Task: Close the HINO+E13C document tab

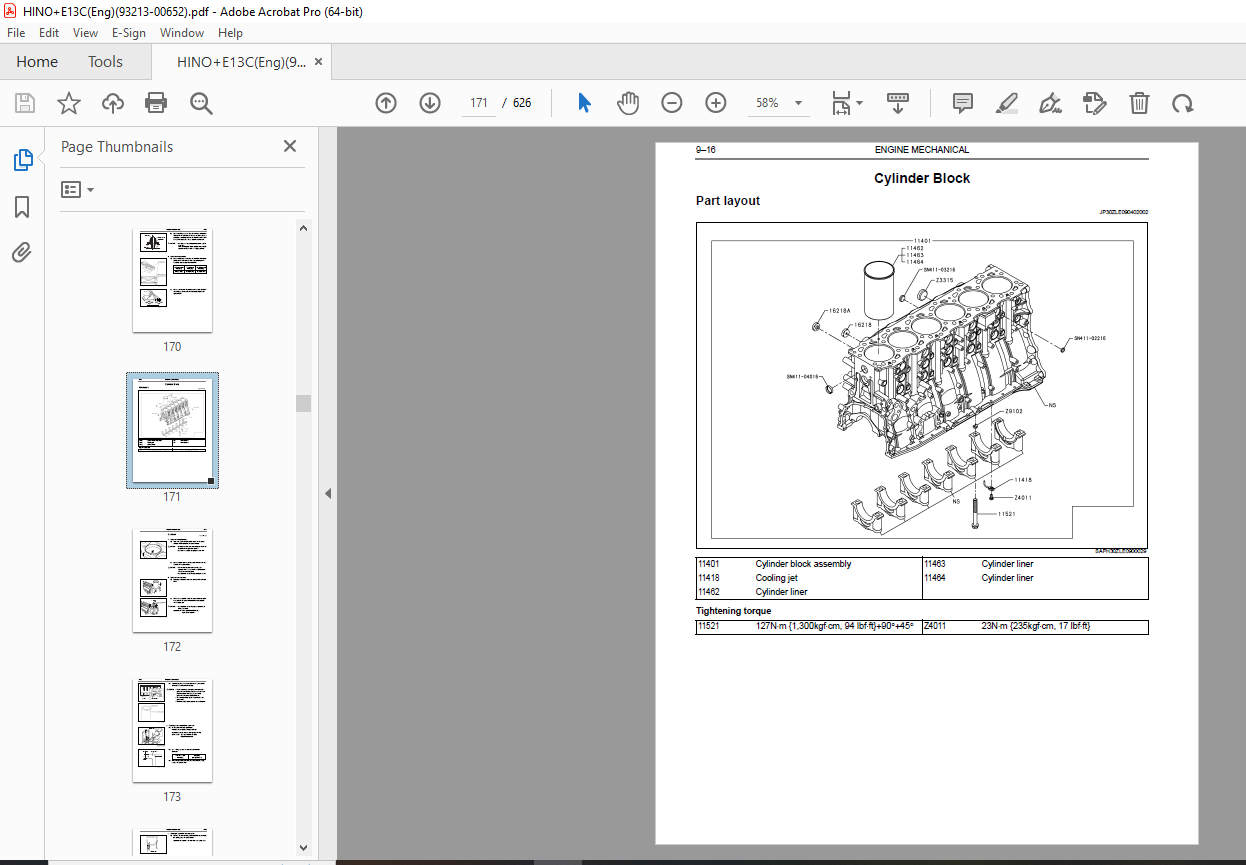Action: (x=319, y=61)
